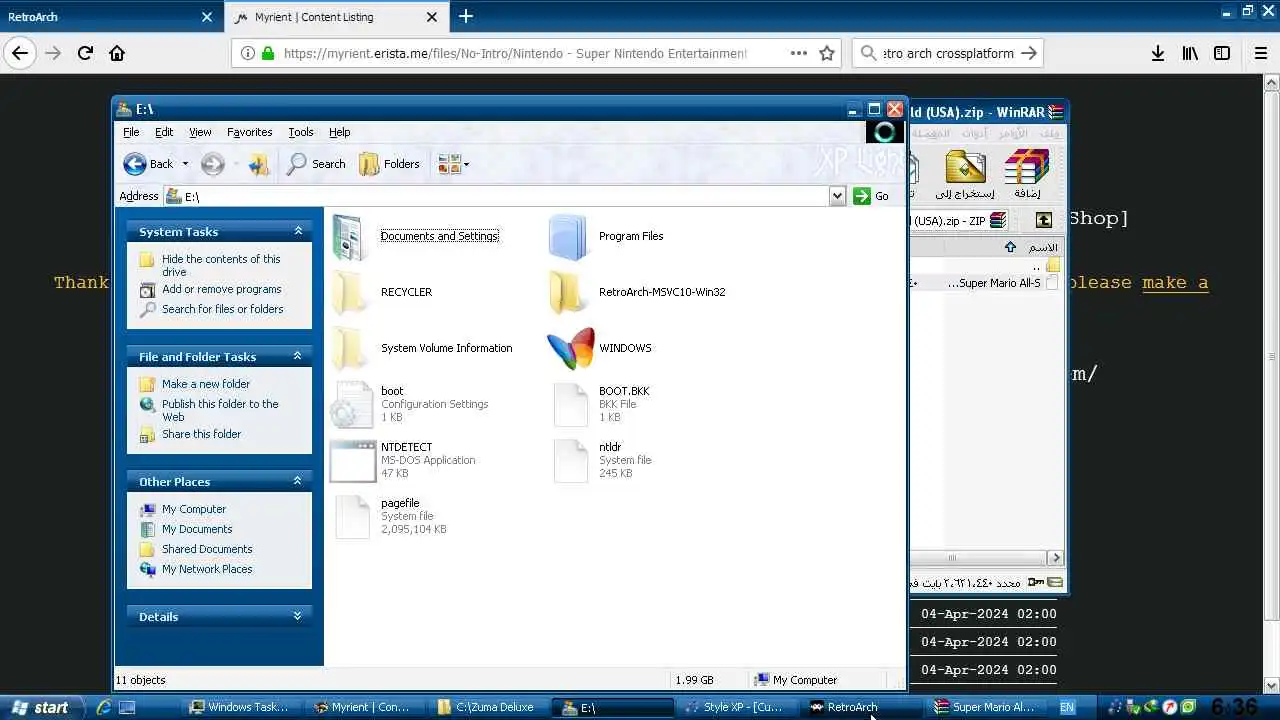This screenshot has height=720, width=1280.
Task: Click Make a new folder link
Action: (x=206, y=384)
